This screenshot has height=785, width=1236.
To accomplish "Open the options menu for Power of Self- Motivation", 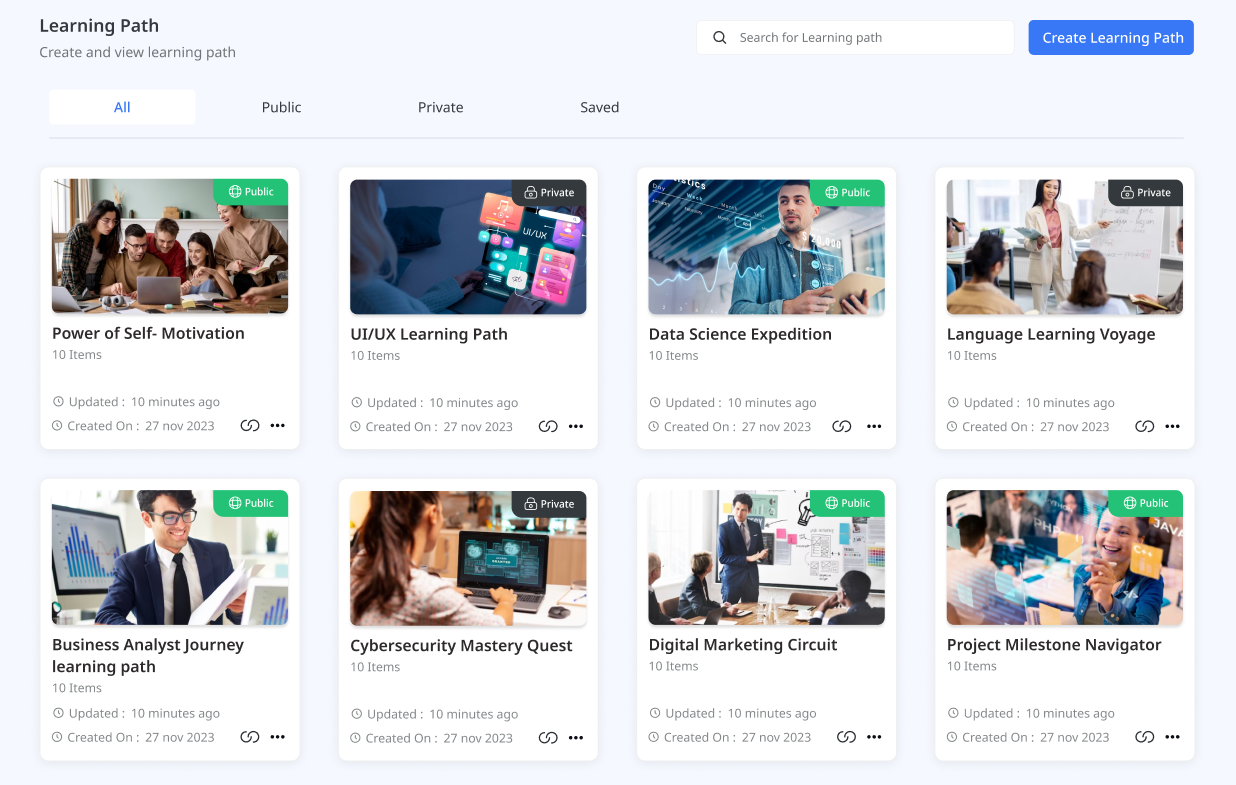I will coord(278,426).
